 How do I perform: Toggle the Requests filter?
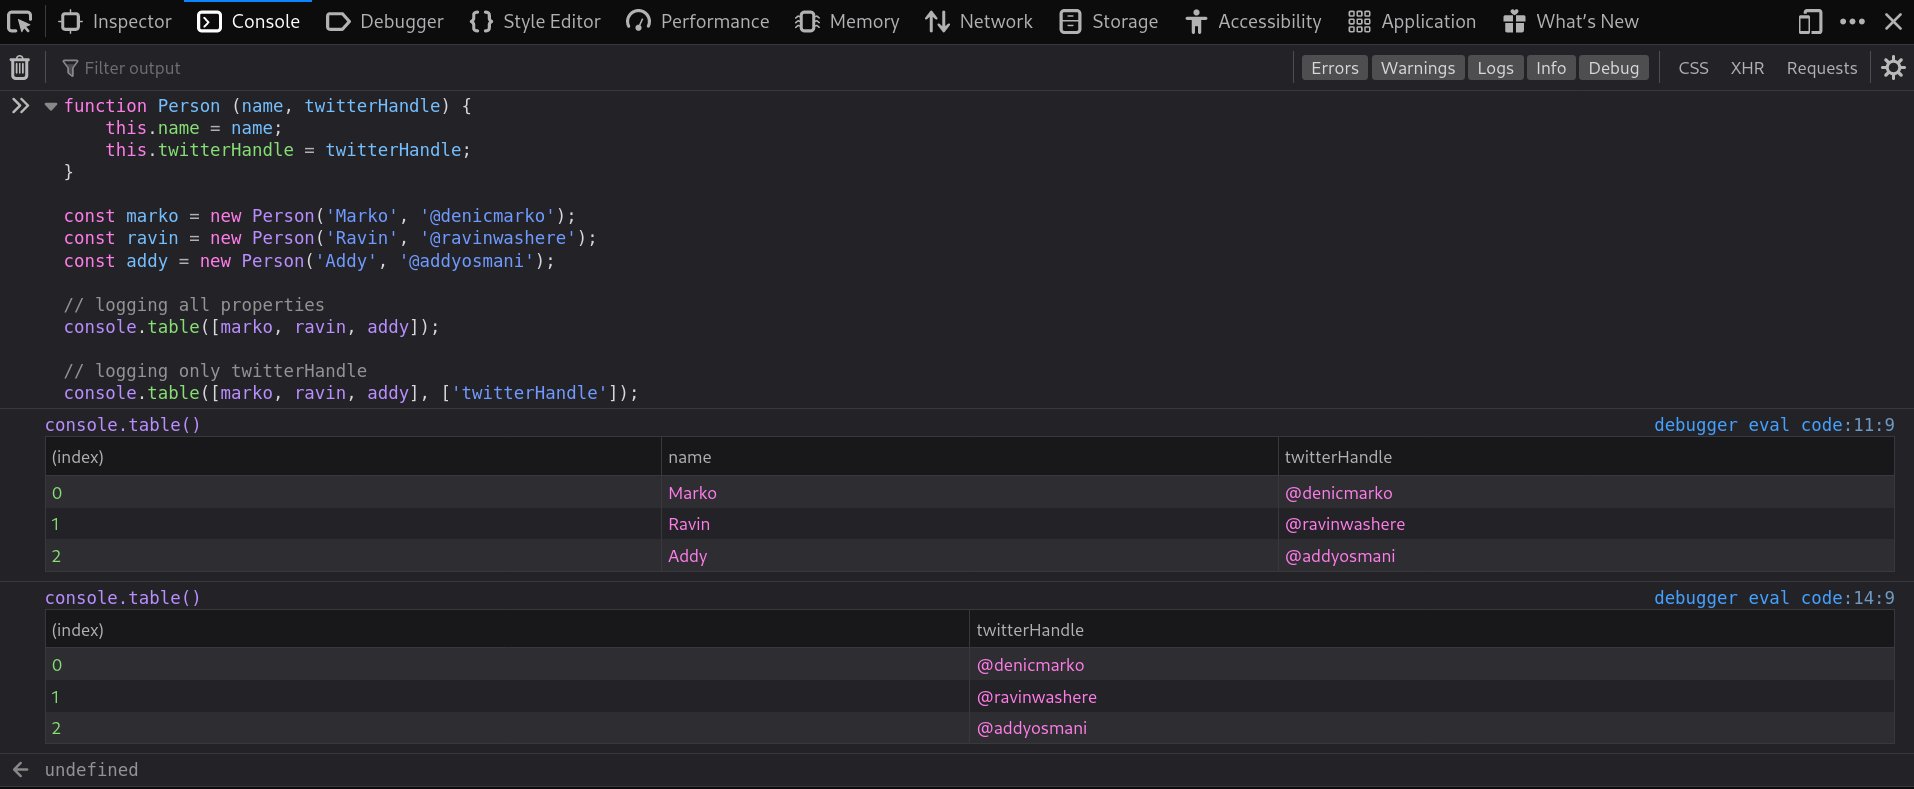click(x=1821, y=68)
